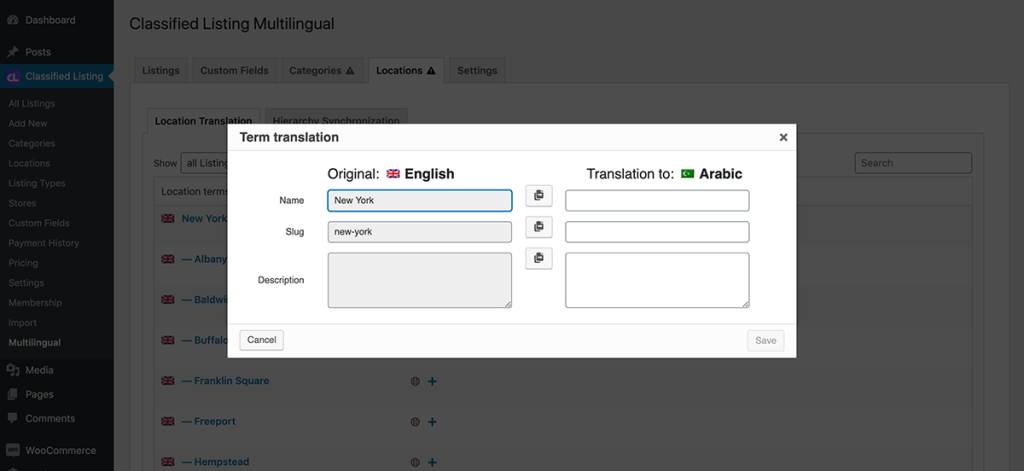Copy the Description to the translation textarea
This screenshot has height=471, width=1024.
pos(539,258)
